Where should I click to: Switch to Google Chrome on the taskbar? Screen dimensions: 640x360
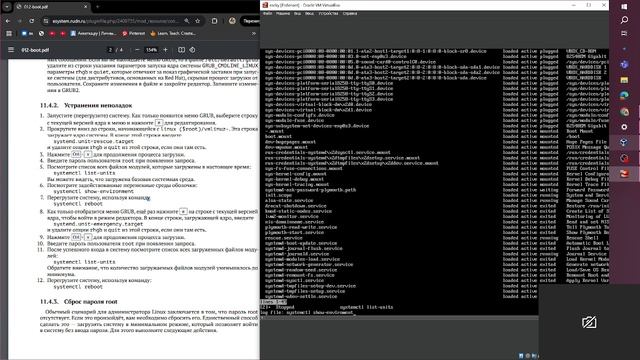click(624, 111)
